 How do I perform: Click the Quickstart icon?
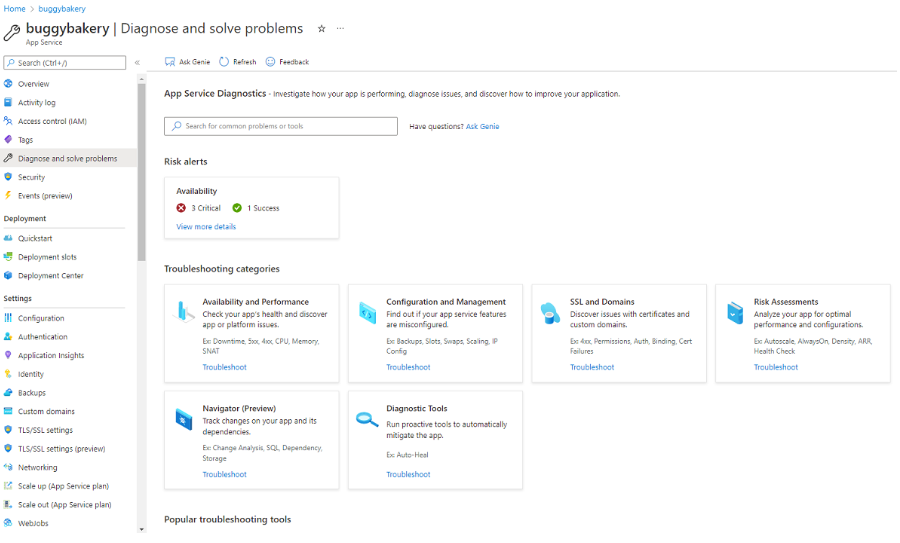8,238
